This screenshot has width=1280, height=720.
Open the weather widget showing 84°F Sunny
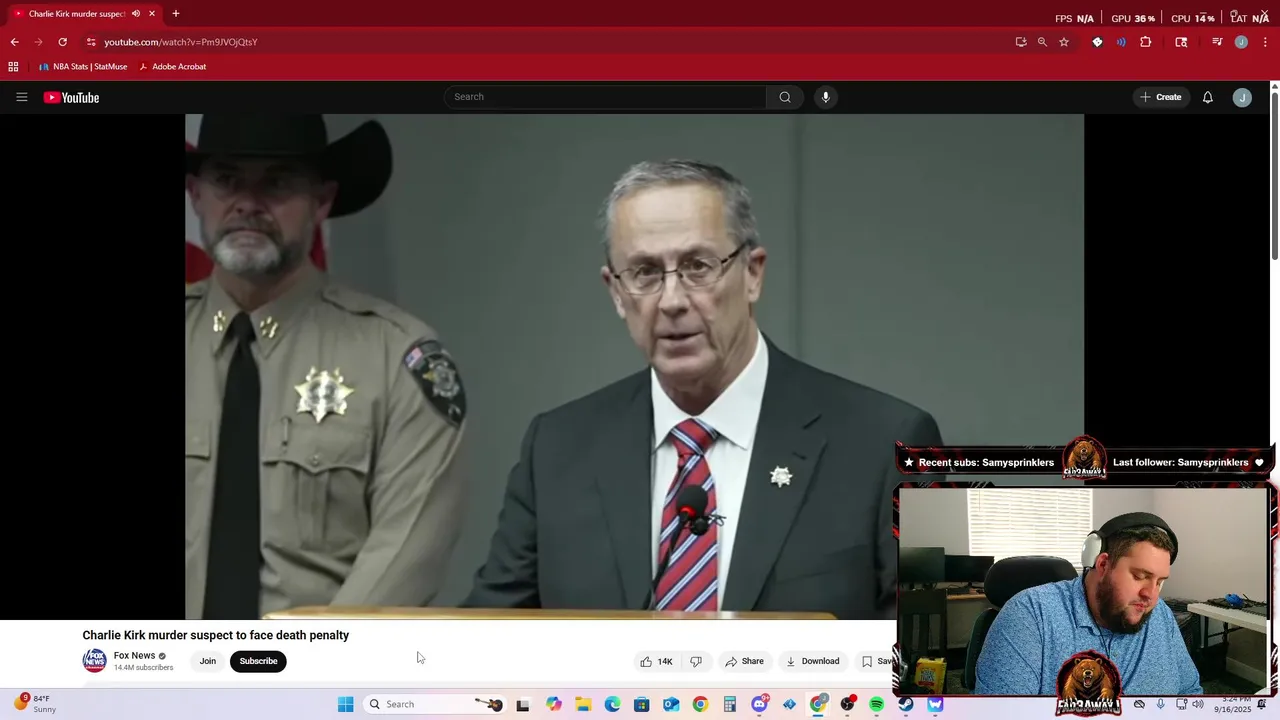34,704
